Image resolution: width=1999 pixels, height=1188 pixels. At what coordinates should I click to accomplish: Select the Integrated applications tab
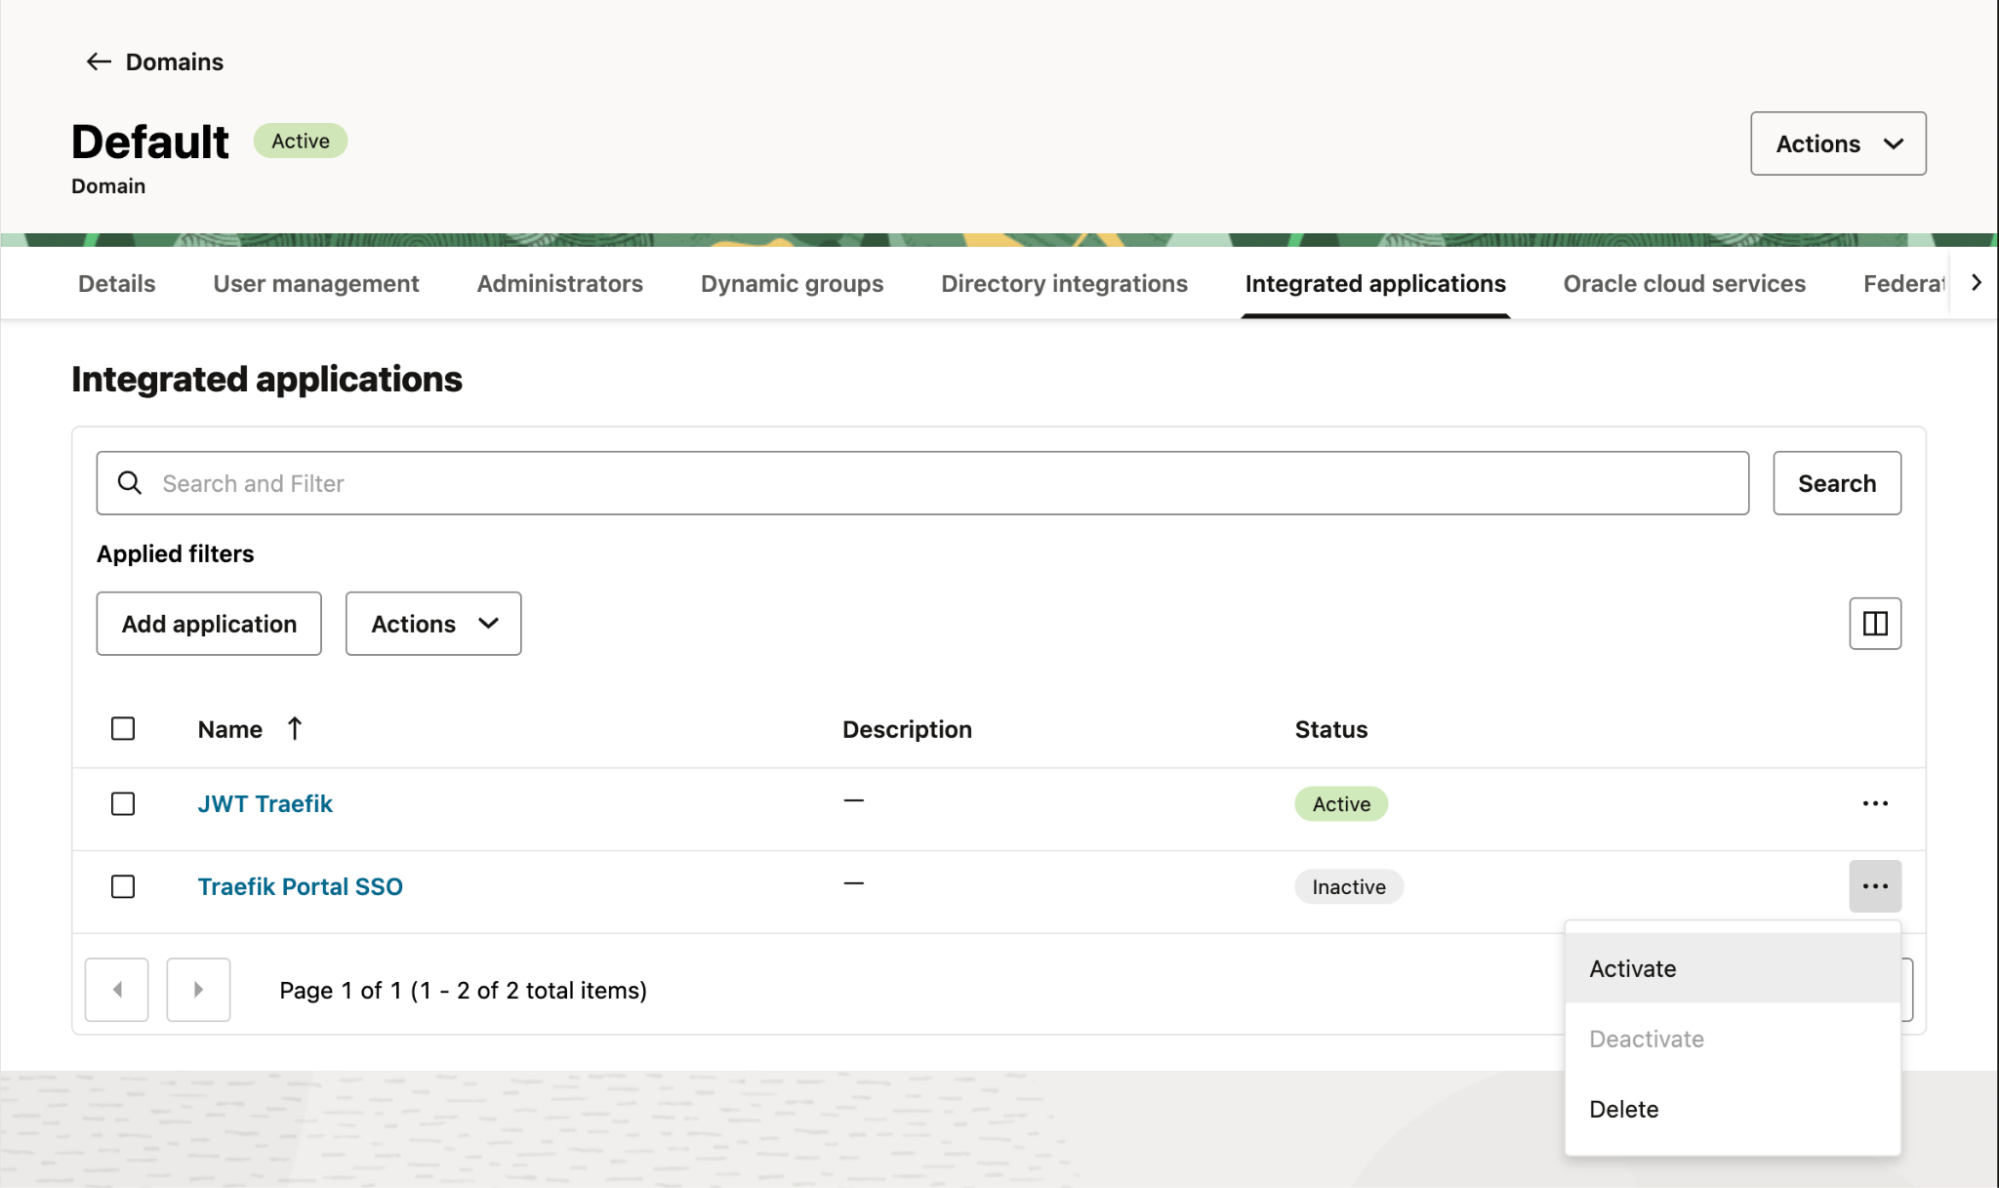(1375, 284)
